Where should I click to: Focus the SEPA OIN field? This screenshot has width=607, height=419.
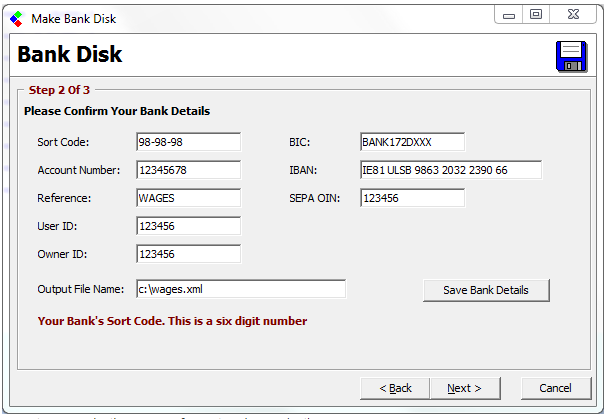tap(412, 198)
